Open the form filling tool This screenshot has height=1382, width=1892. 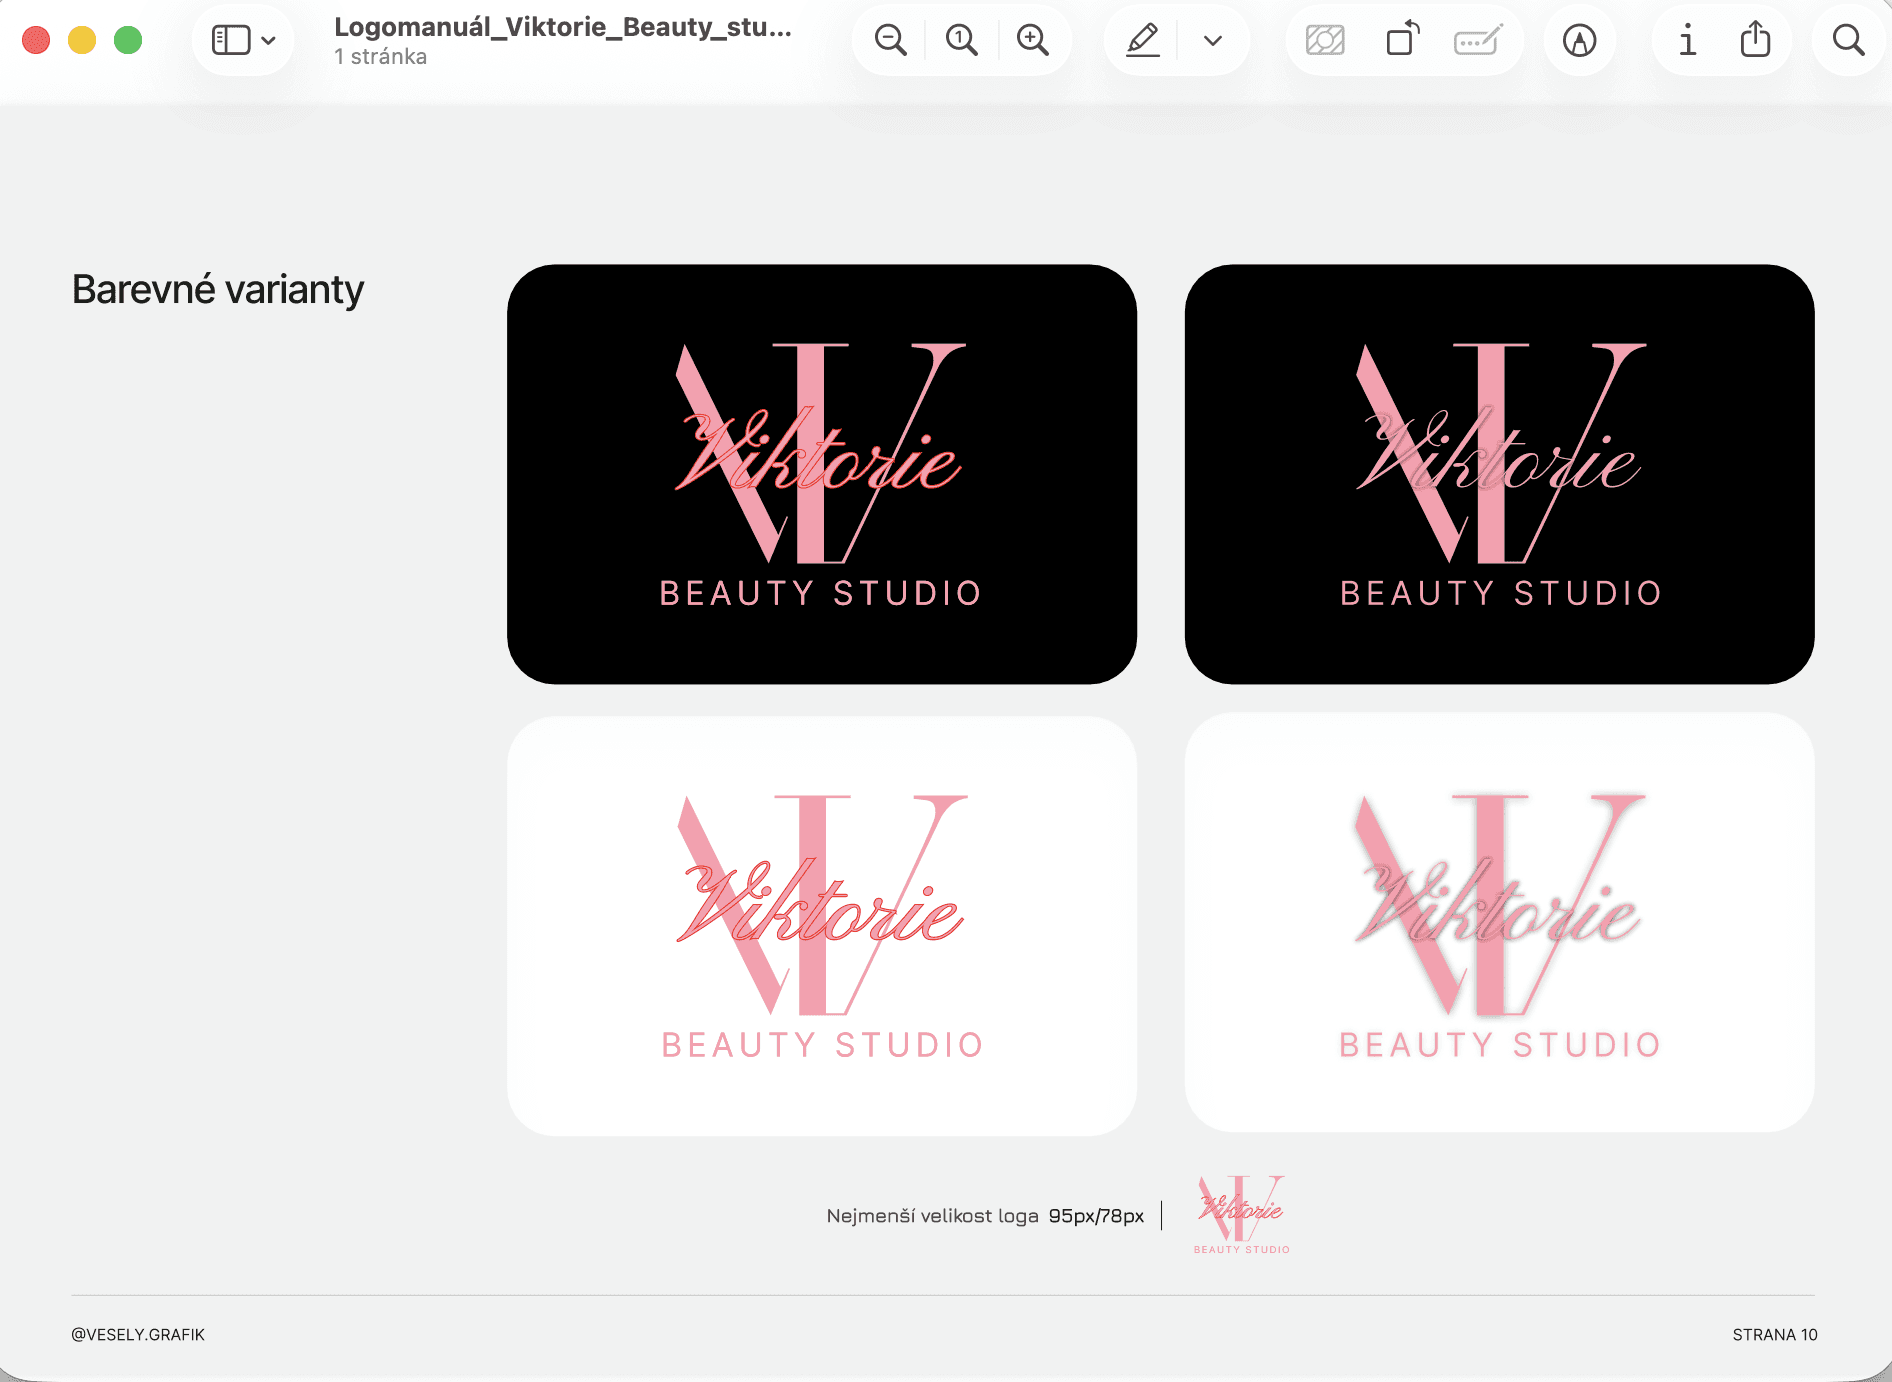click(1478, 41)
